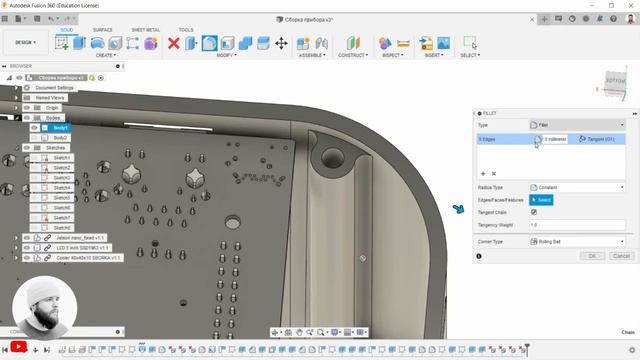Hide the LCD 5 inch component

(27, 248)
